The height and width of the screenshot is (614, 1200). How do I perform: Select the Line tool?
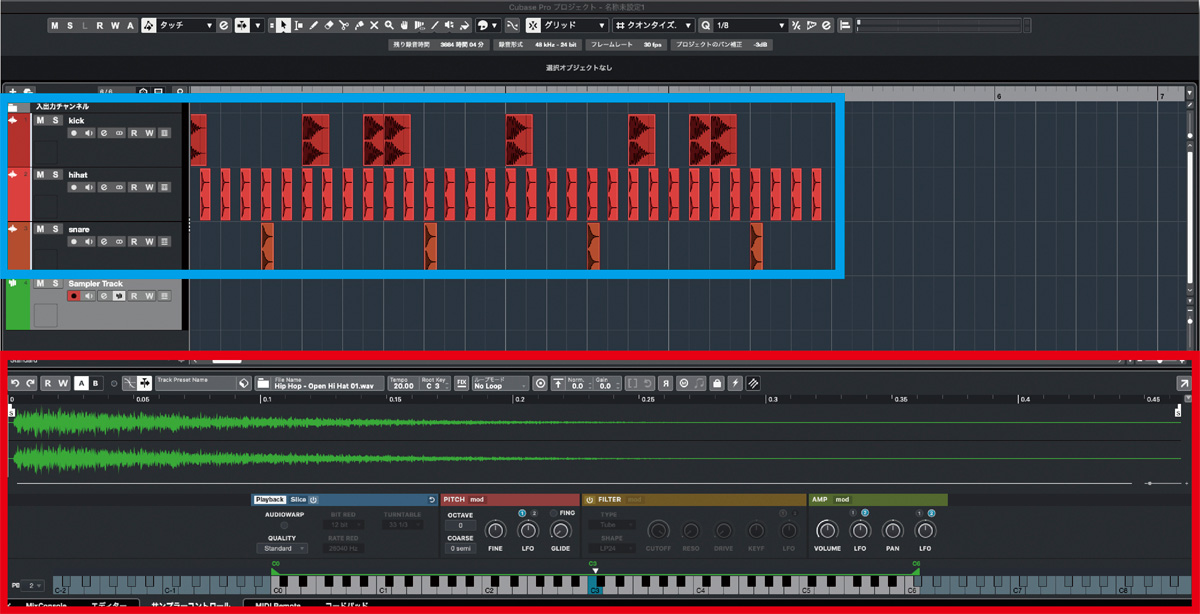coord(434,25)
